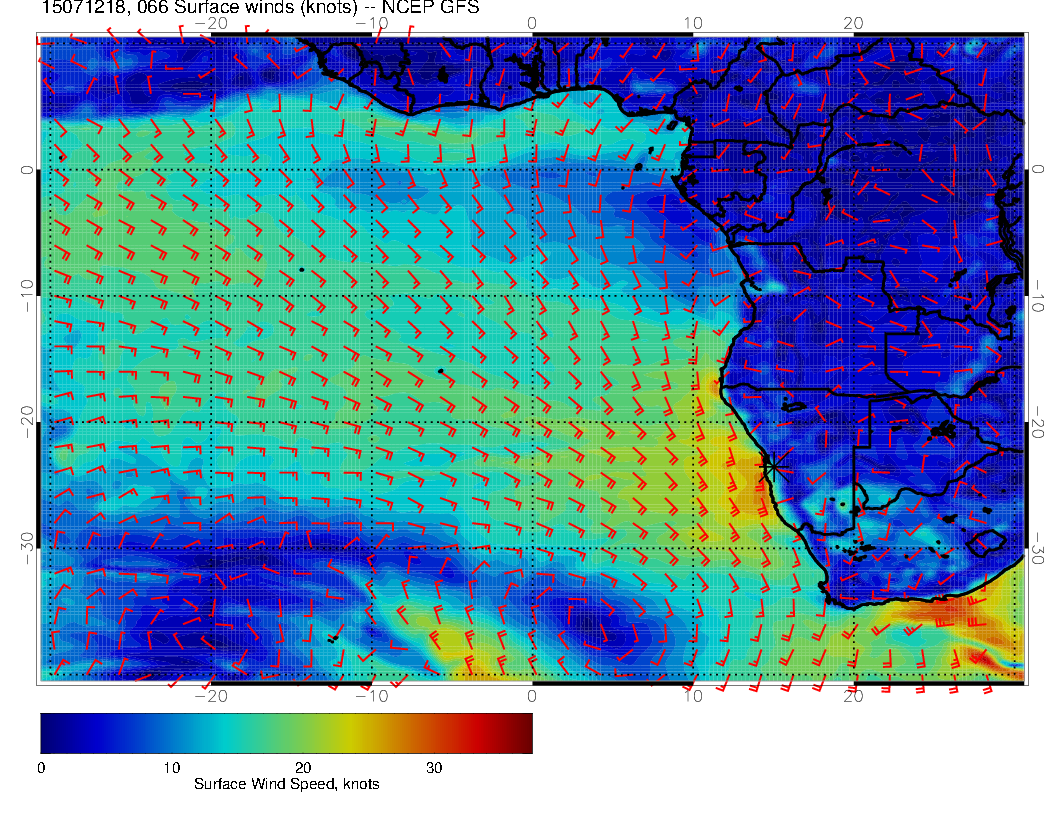Click the '-10' latitude label on right axis
The image size is (1056, 816).
tap(1038, 296)
